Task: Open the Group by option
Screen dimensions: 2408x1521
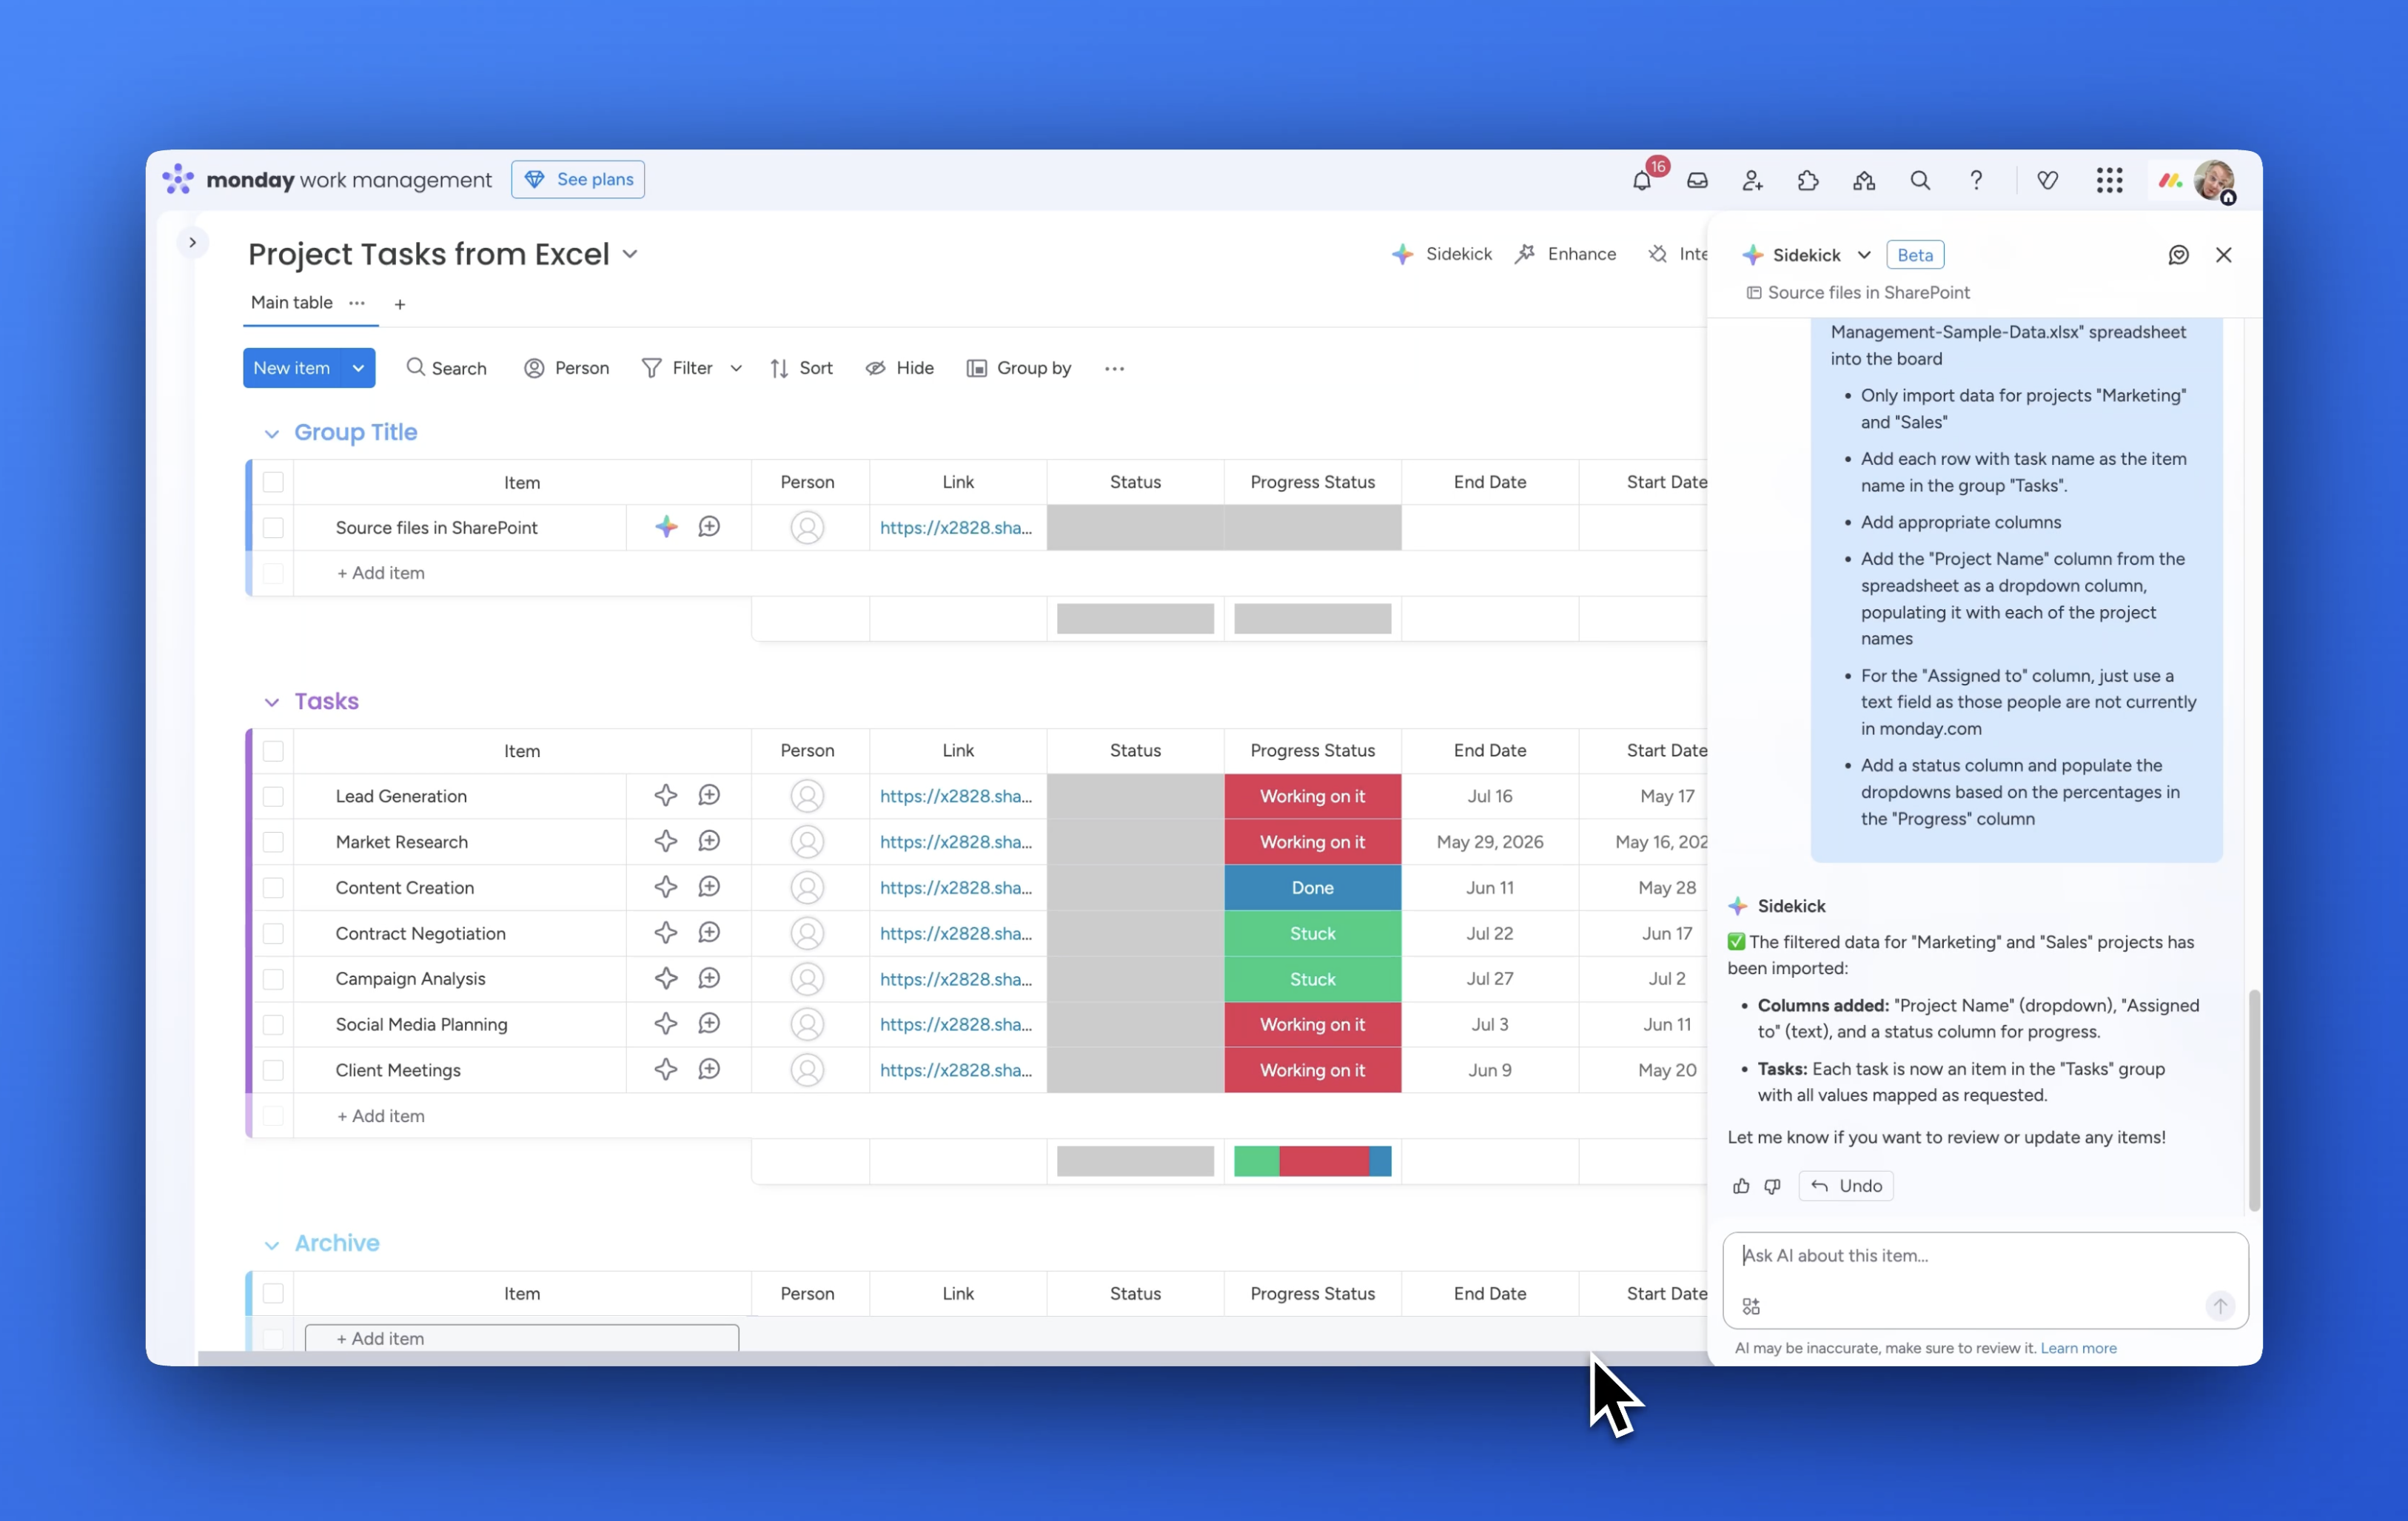Action: (1019, 368)
